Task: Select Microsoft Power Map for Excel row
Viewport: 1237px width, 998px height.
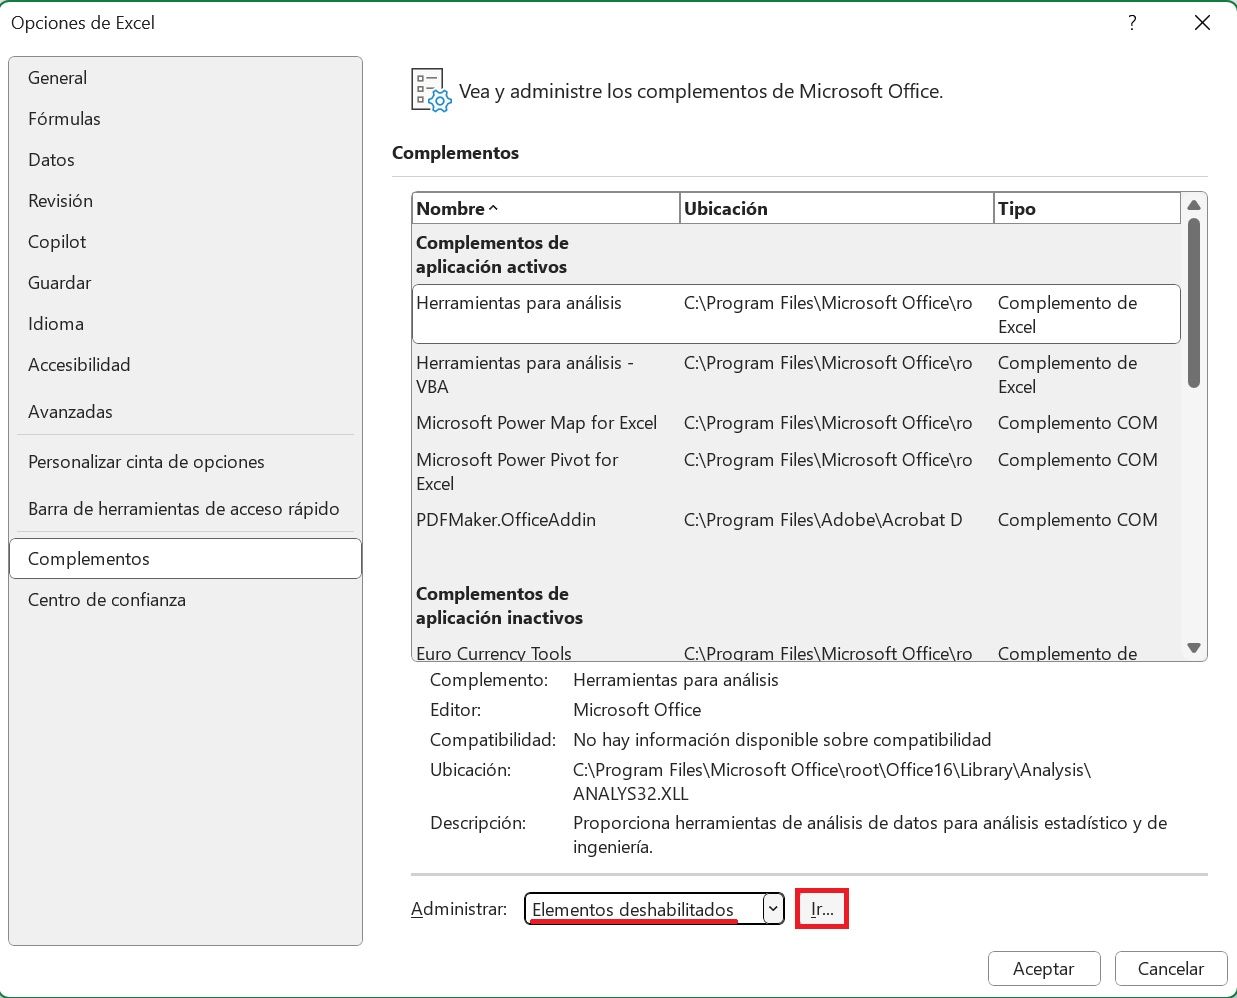Action: (x=536, y=423)
